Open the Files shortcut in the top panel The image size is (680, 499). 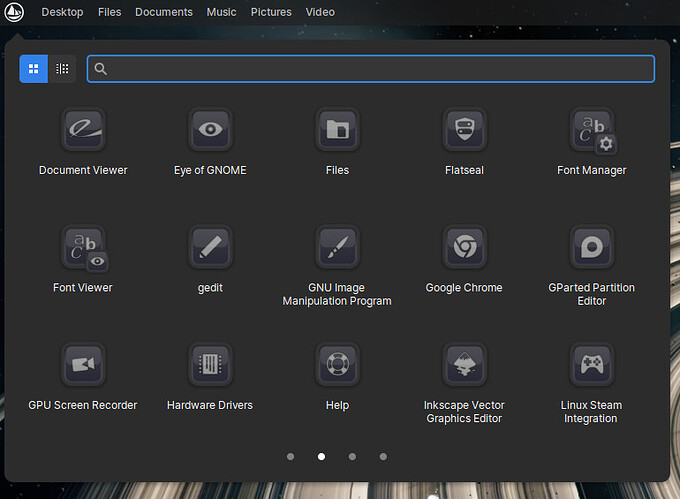(109, 12)
